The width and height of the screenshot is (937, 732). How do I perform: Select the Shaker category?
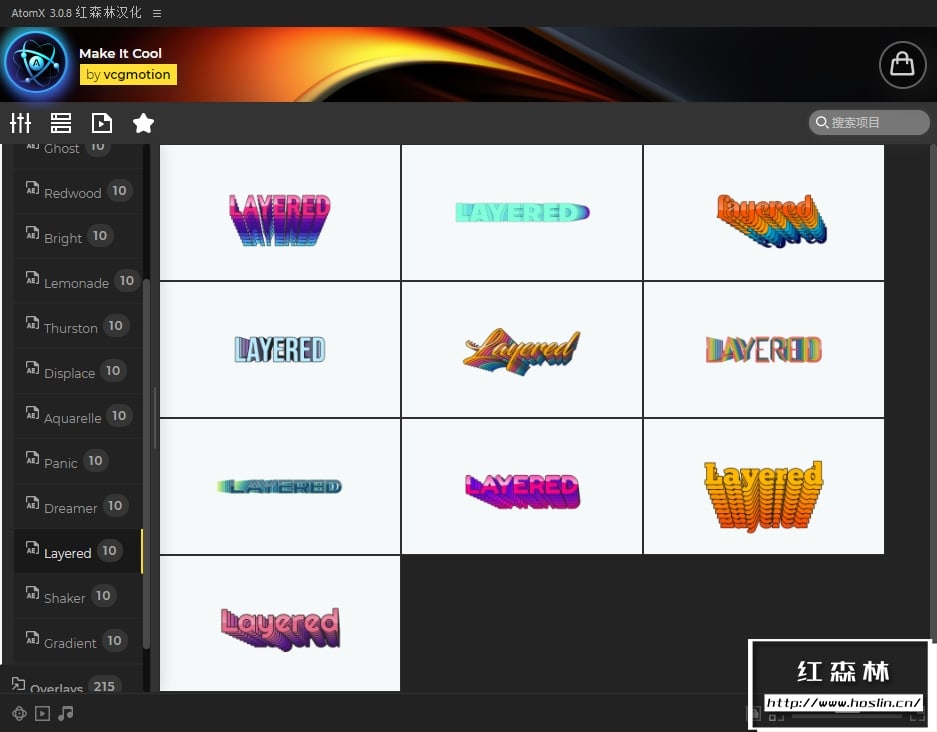click(78, 596)
